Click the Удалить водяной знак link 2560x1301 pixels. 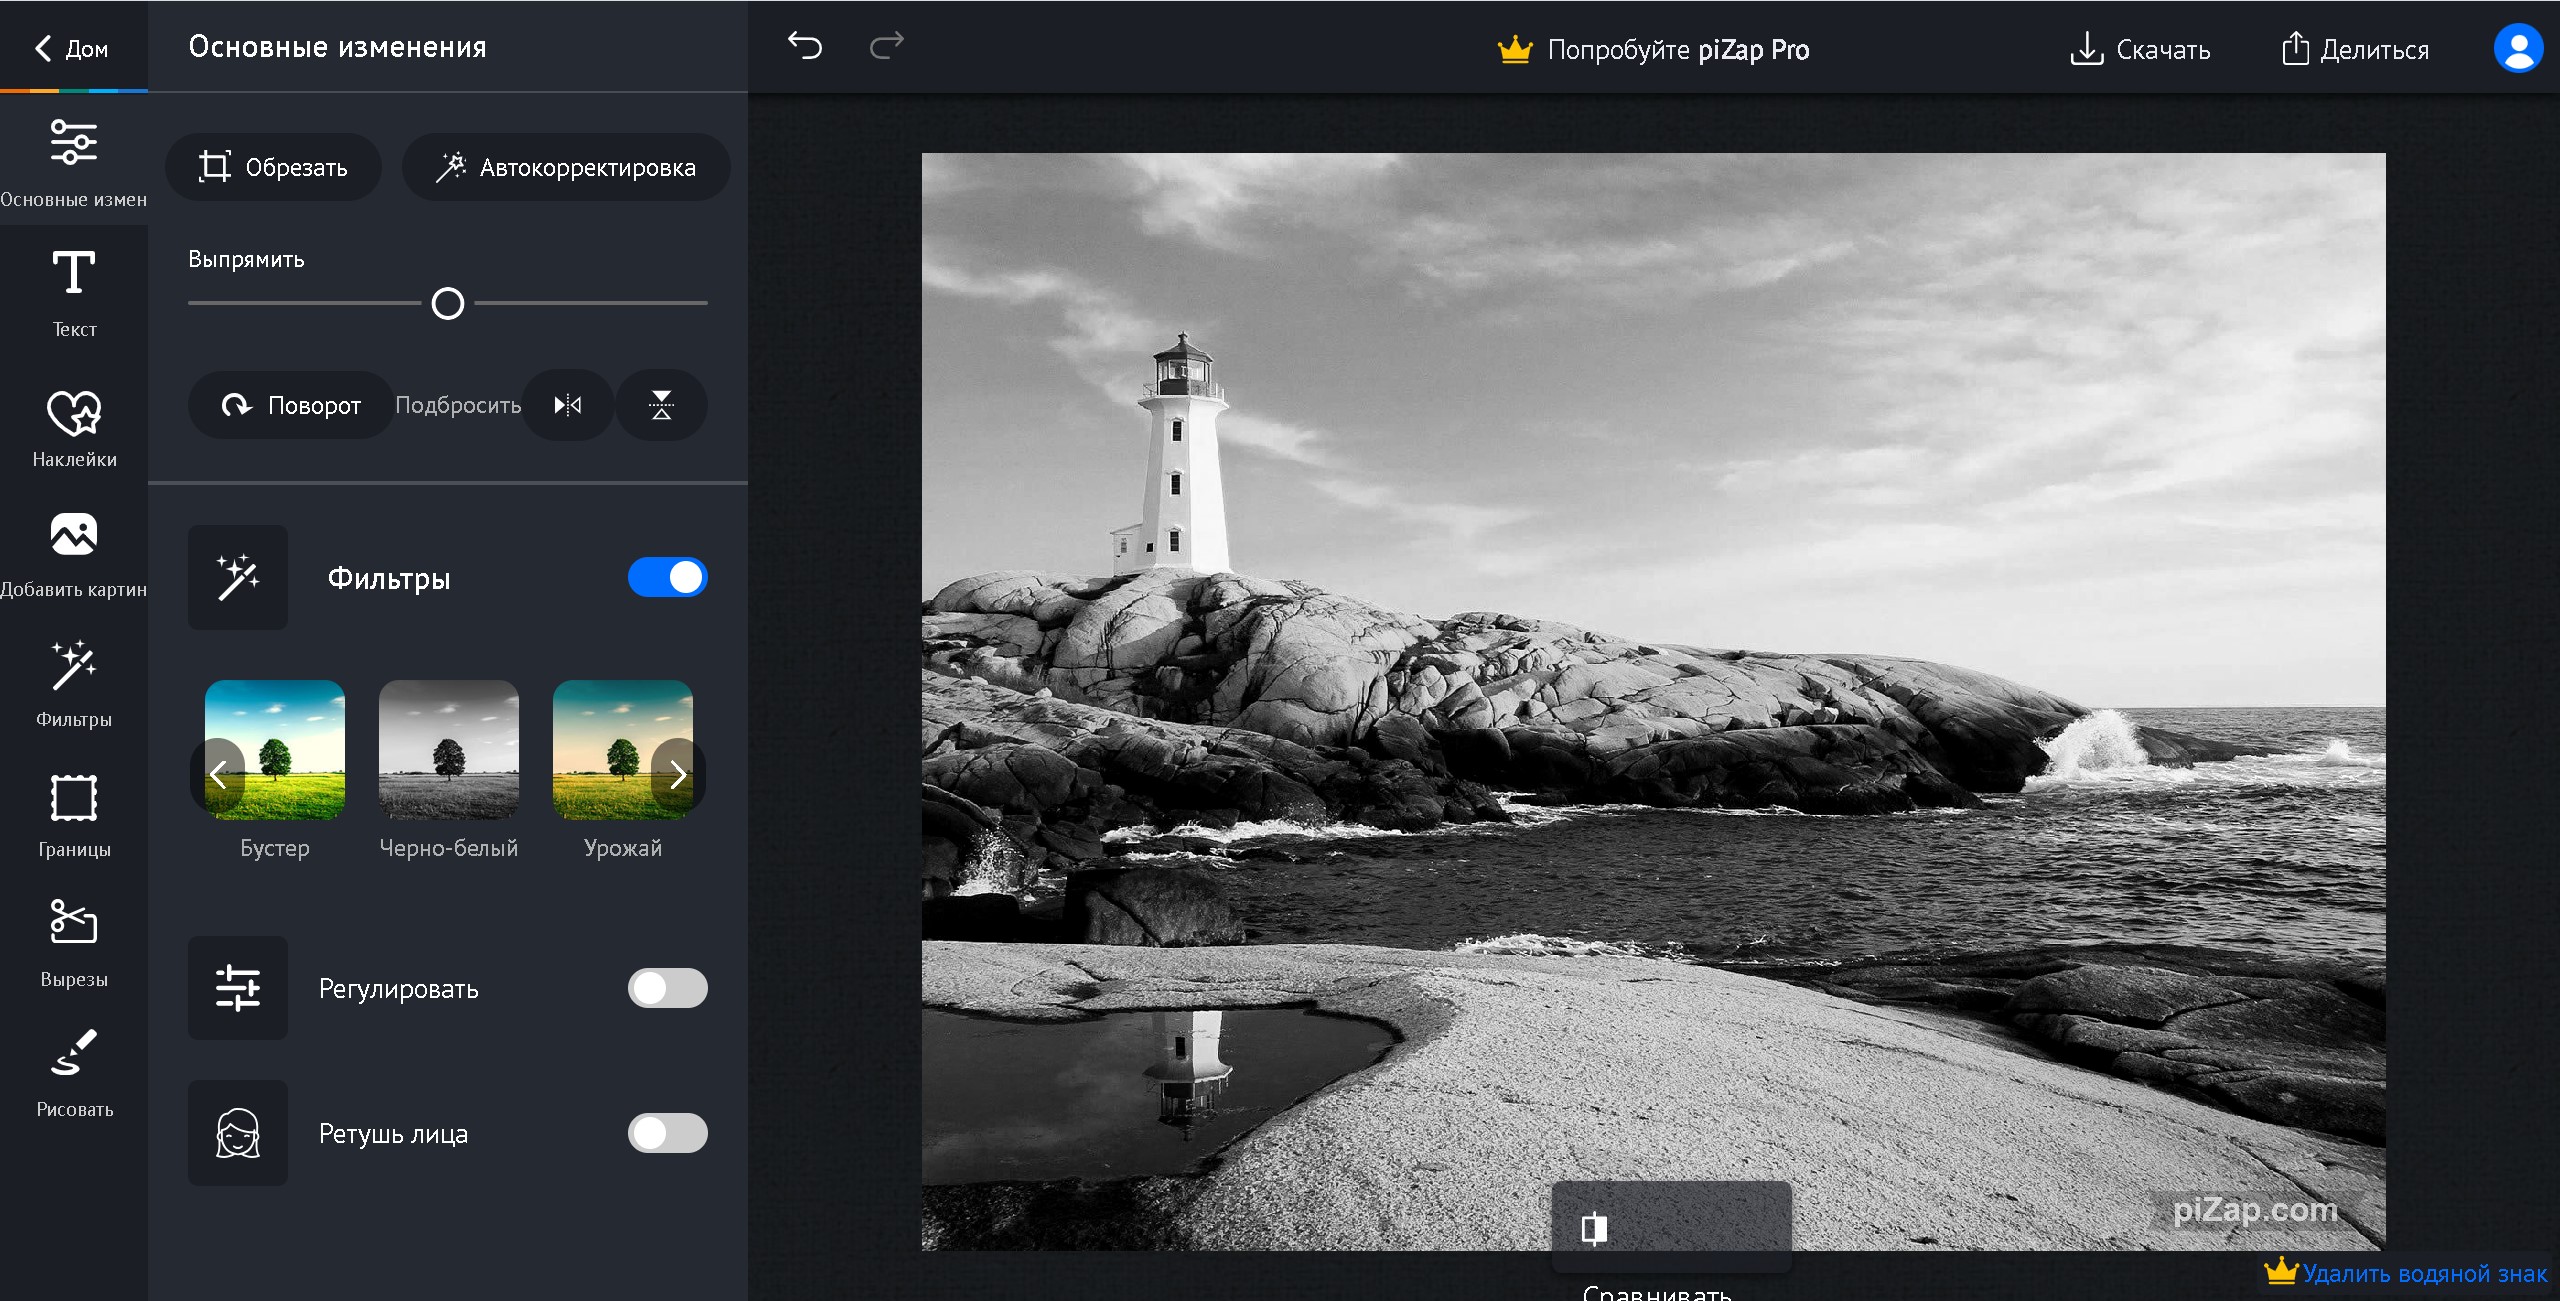2423,1273
